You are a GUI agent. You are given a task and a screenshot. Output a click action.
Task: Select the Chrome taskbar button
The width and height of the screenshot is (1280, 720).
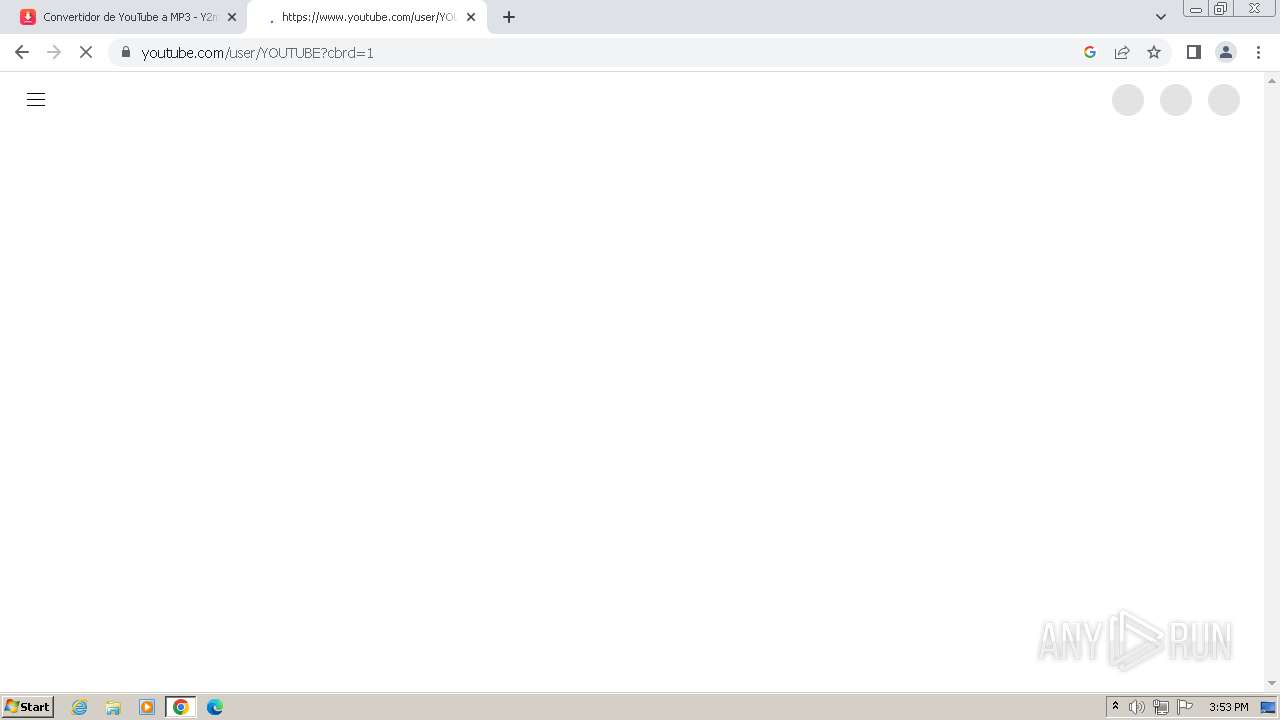pyautogui.click(x=181, y=707)
